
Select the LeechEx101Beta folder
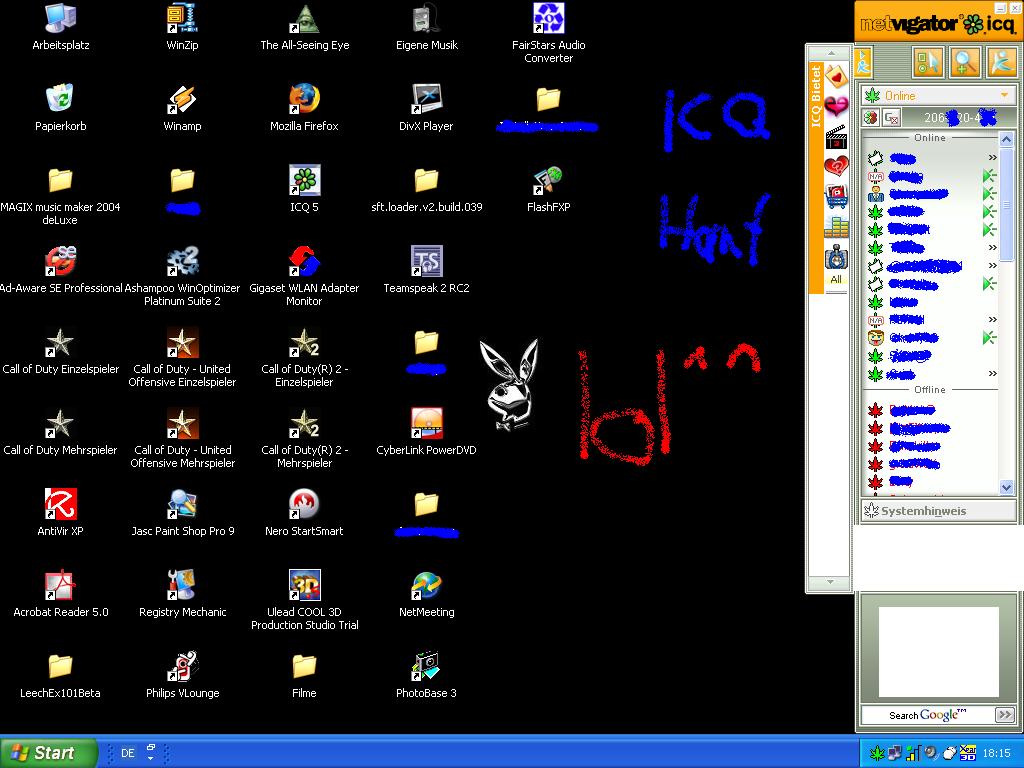61,675
